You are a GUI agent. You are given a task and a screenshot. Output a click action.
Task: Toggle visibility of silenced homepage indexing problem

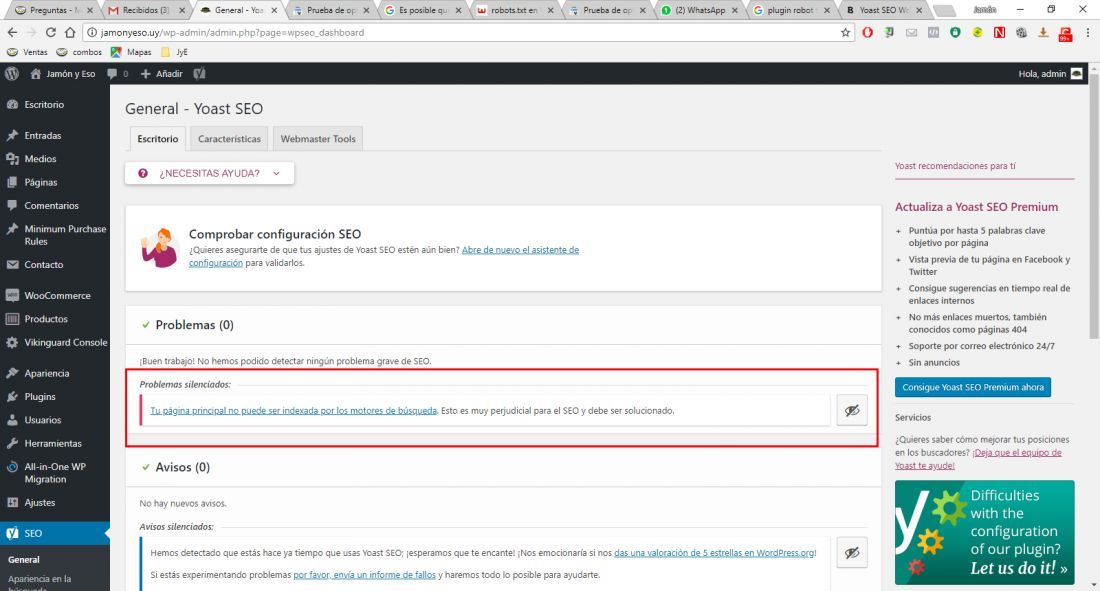tap(852, 411)
